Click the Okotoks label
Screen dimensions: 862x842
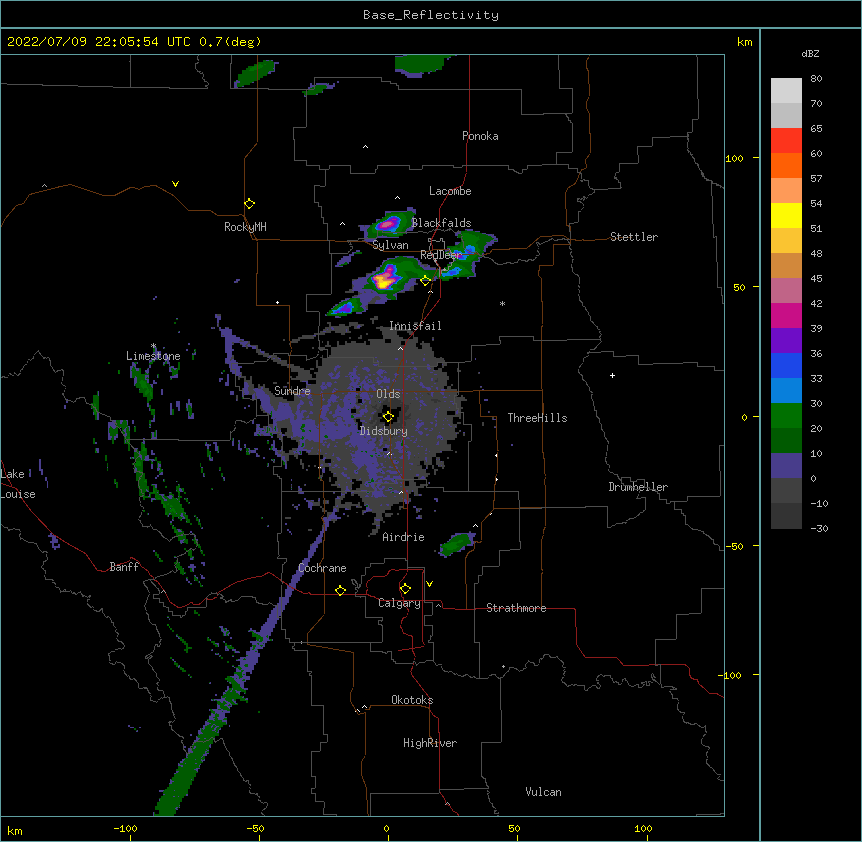coord(412,700)
